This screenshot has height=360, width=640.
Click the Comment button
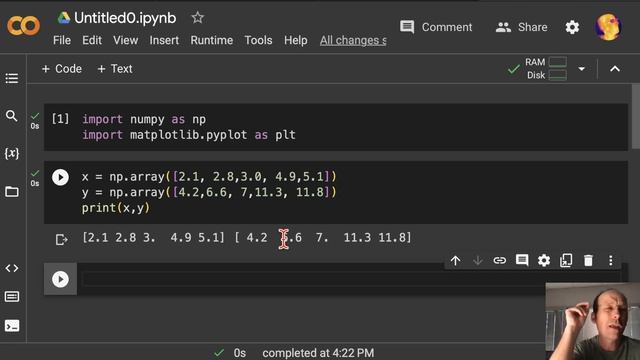(x=436, y=27)
